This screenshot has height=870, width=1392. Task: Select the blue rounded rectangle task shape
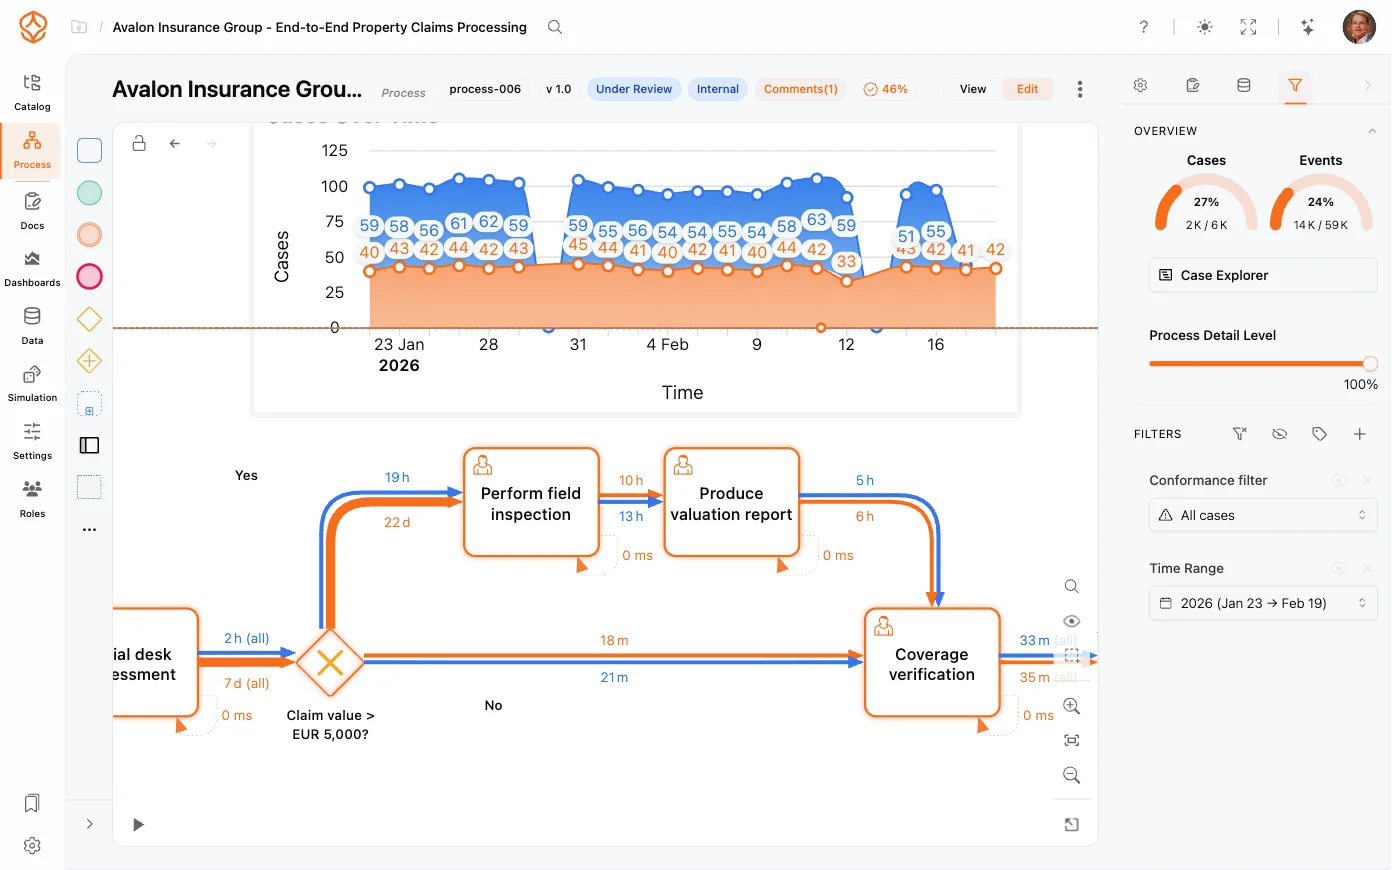(90, 151)
